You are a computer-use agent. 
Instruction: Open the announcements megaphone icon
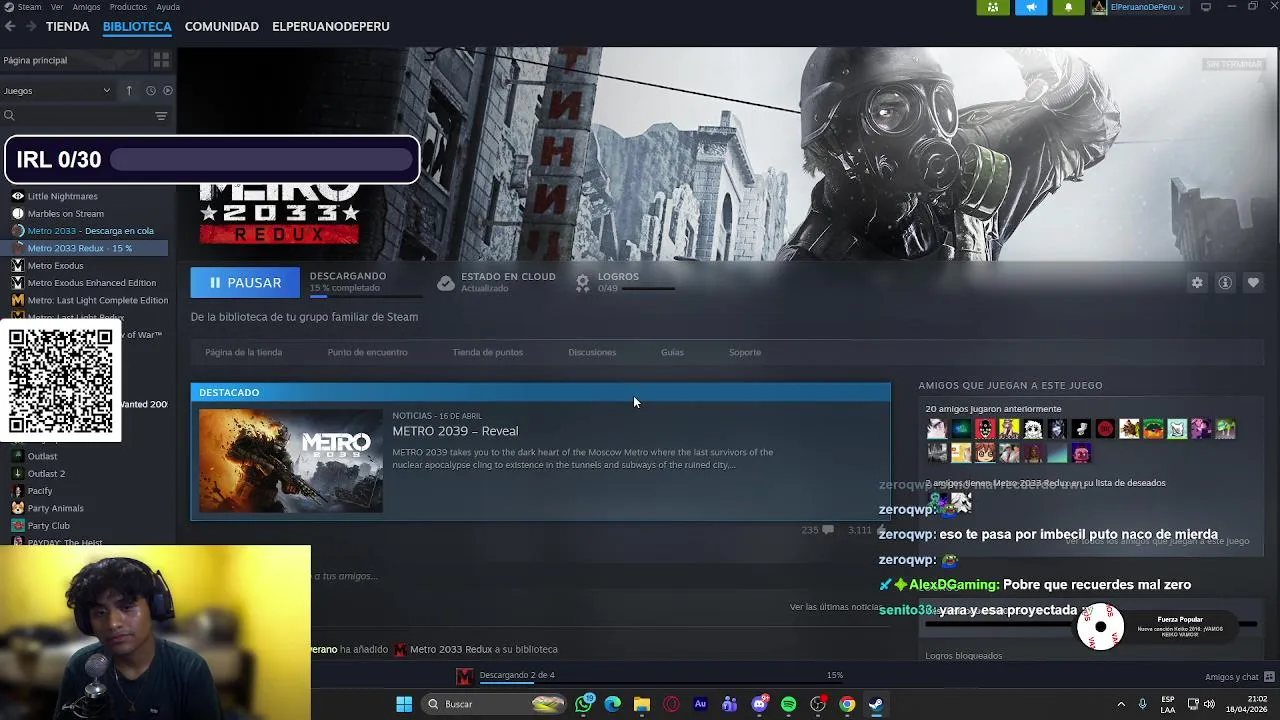(x=1030, y=7)
